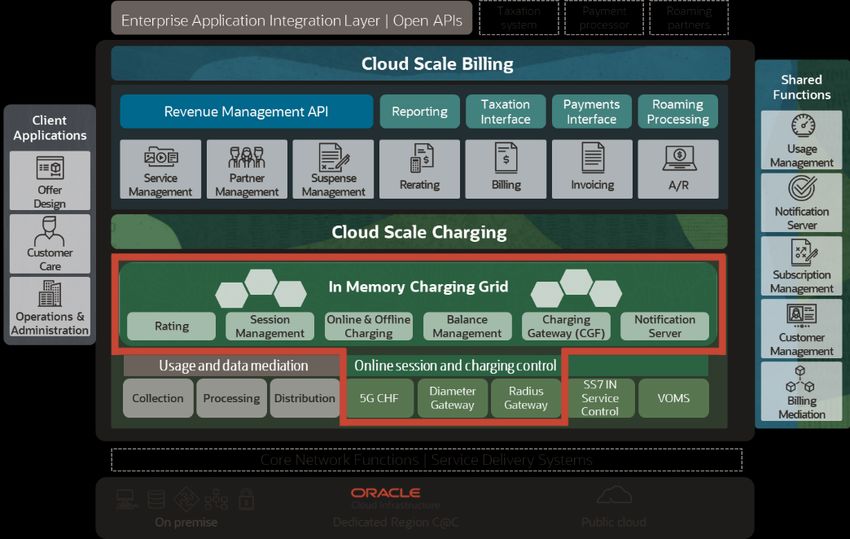
Task: Select the 'On premise' label
Action: point(186,522)
